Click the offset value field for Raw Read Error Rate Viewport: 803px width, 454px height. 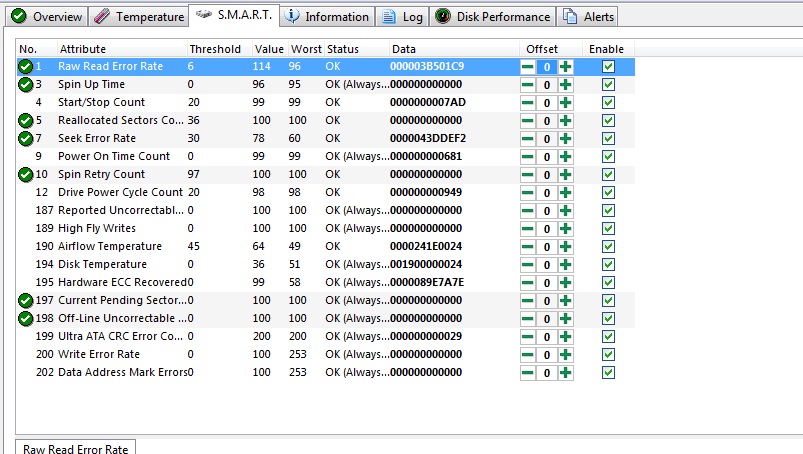pos(546,67)
